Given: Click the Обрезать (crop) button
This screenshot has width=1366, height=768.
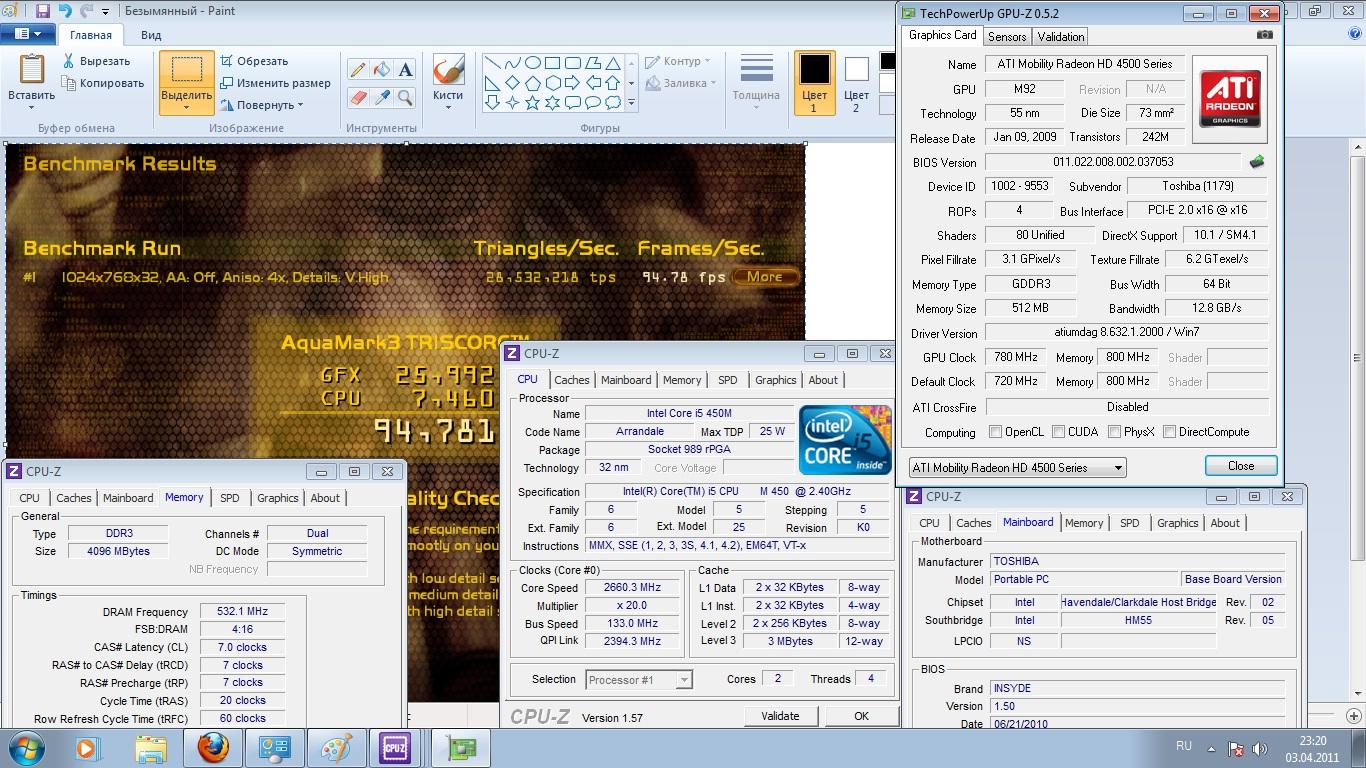Looking at the screenshot, I should coord(254,61).
